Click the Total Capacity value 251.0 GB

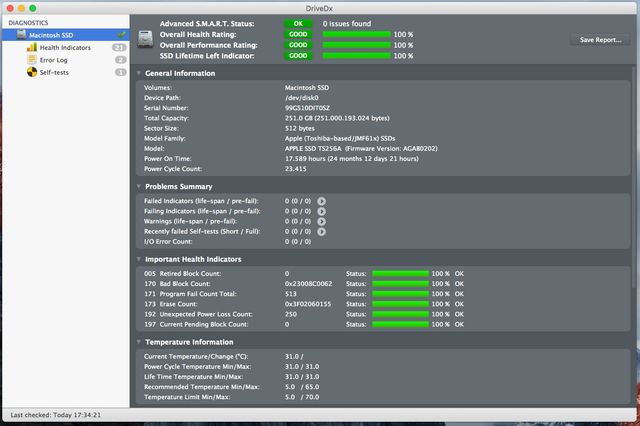337,118
